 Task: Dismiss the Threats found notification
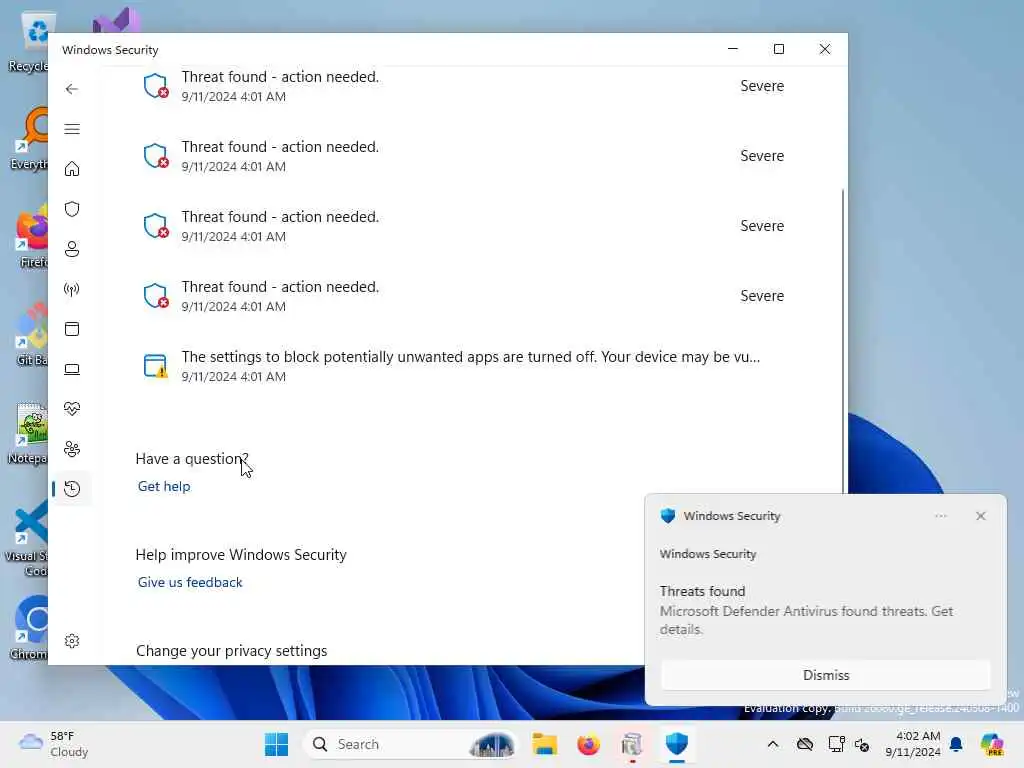coord(825,675)
